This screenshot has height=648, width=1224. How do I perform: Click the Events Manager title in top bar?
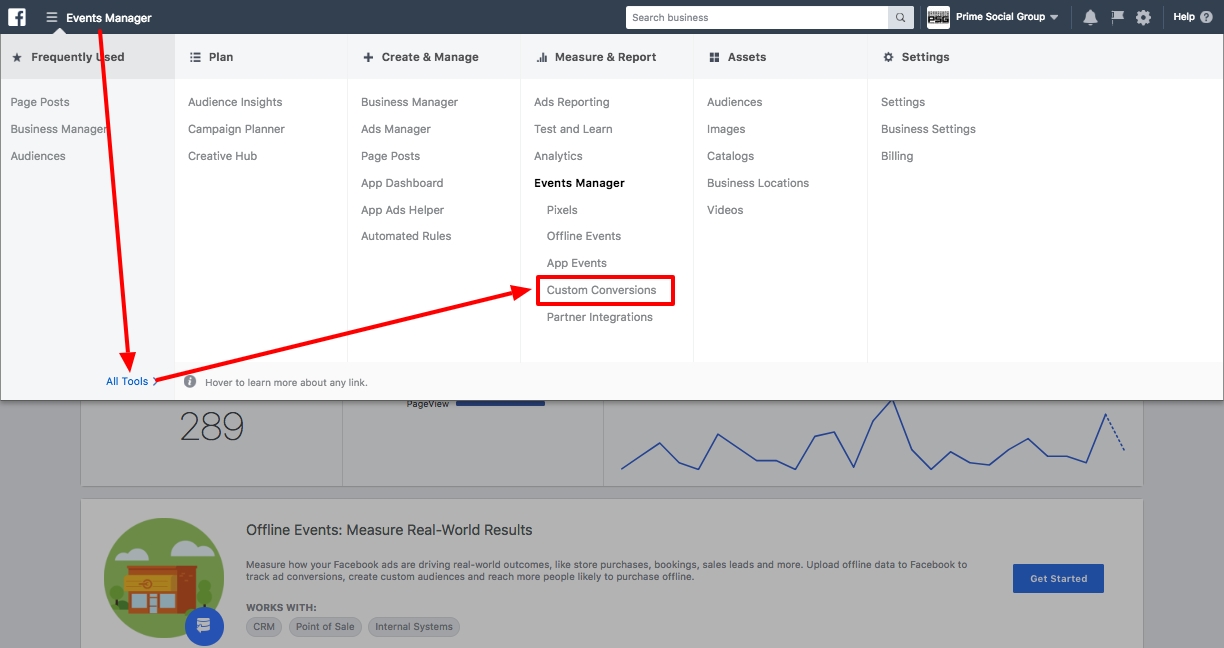point(109,18)
